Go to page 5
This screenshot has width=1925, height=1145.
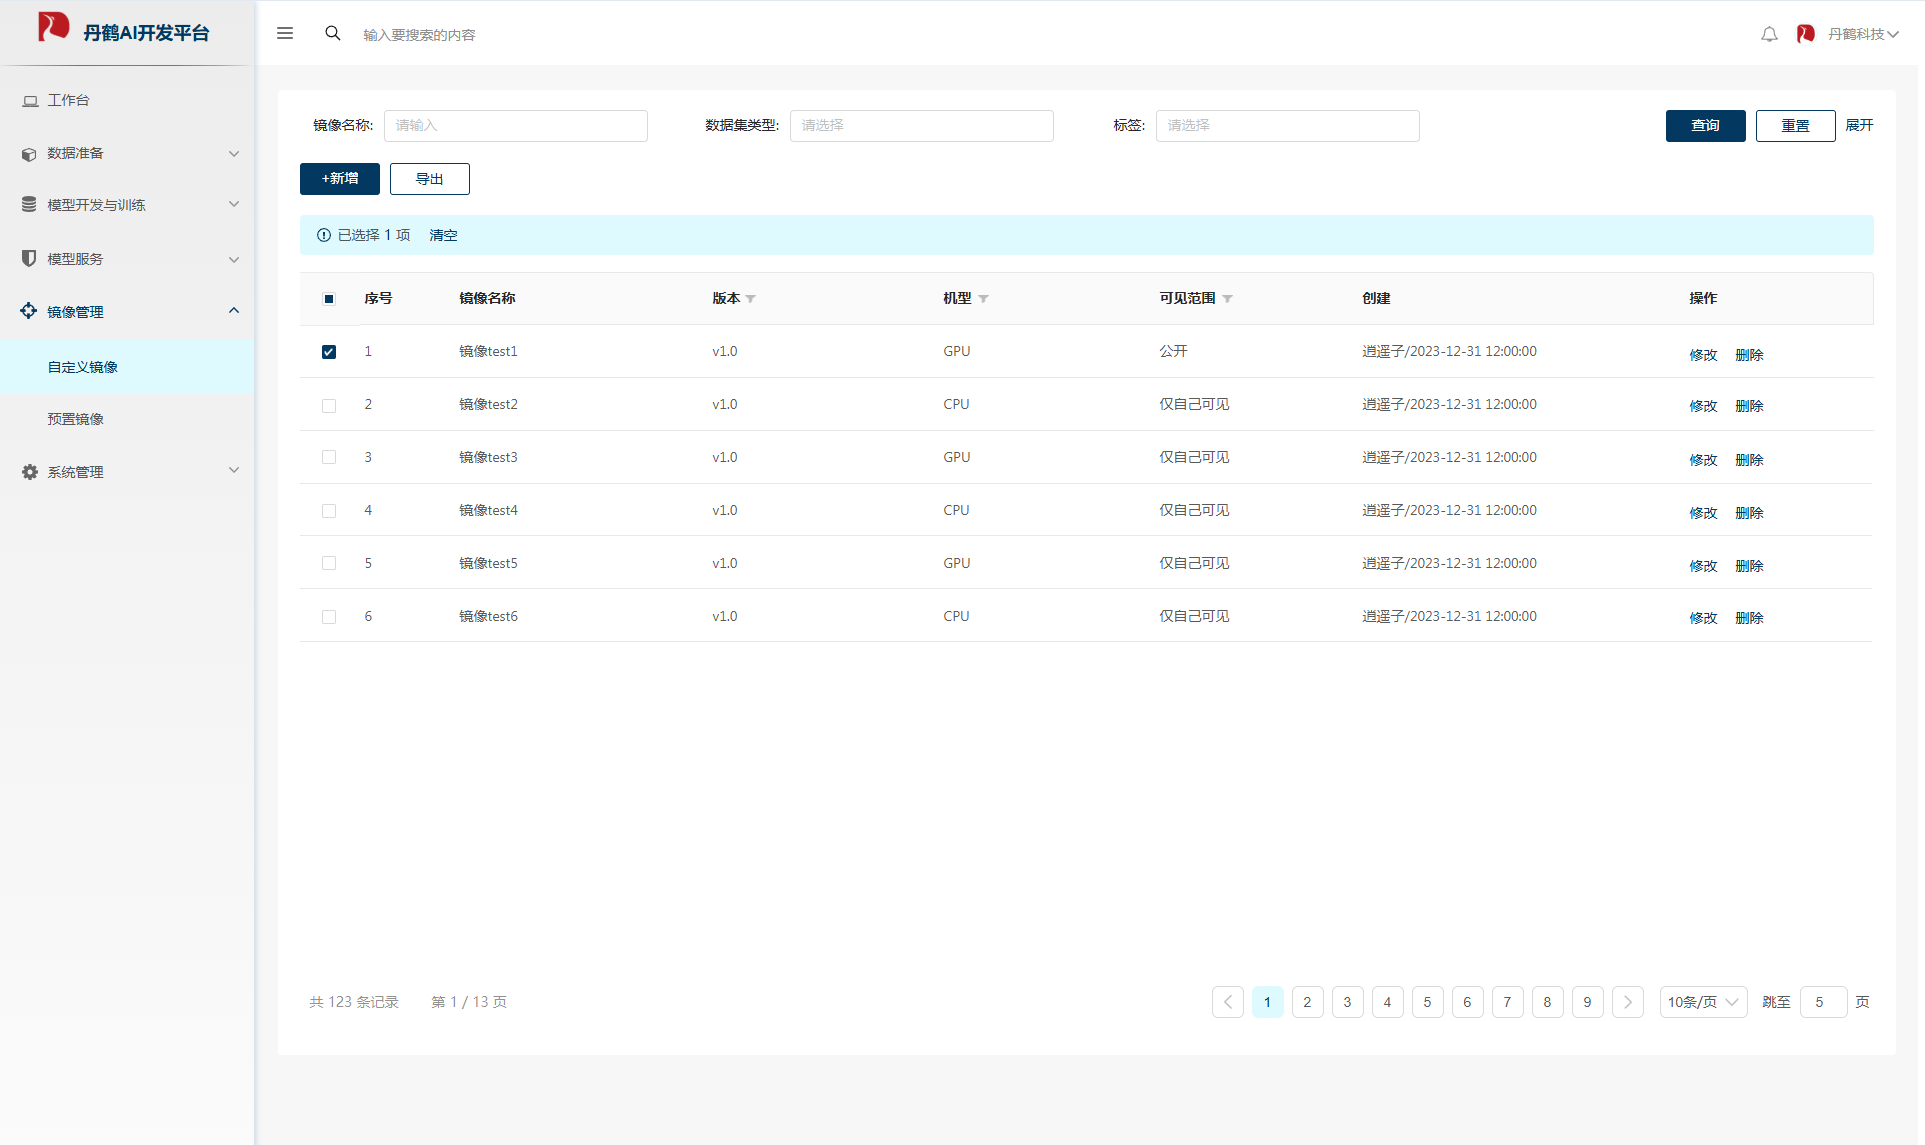click(1427, 1002)
